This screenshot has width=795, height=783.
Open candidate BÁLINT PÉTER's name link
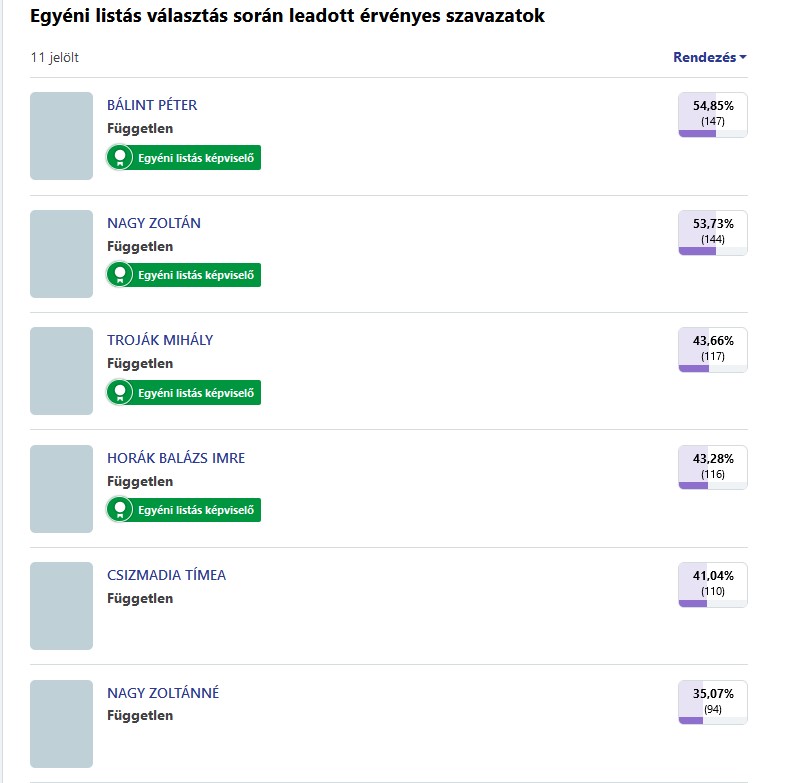152,105
